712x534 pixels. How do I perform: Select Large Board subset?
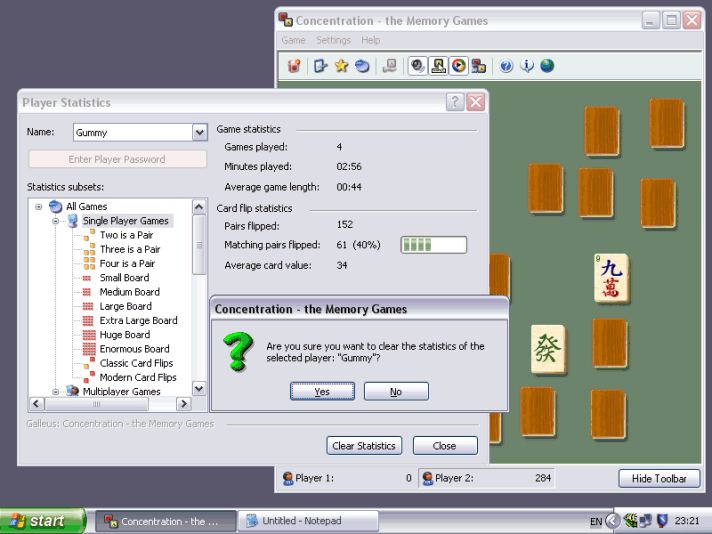pyautogui.click(x=126, y=307)
